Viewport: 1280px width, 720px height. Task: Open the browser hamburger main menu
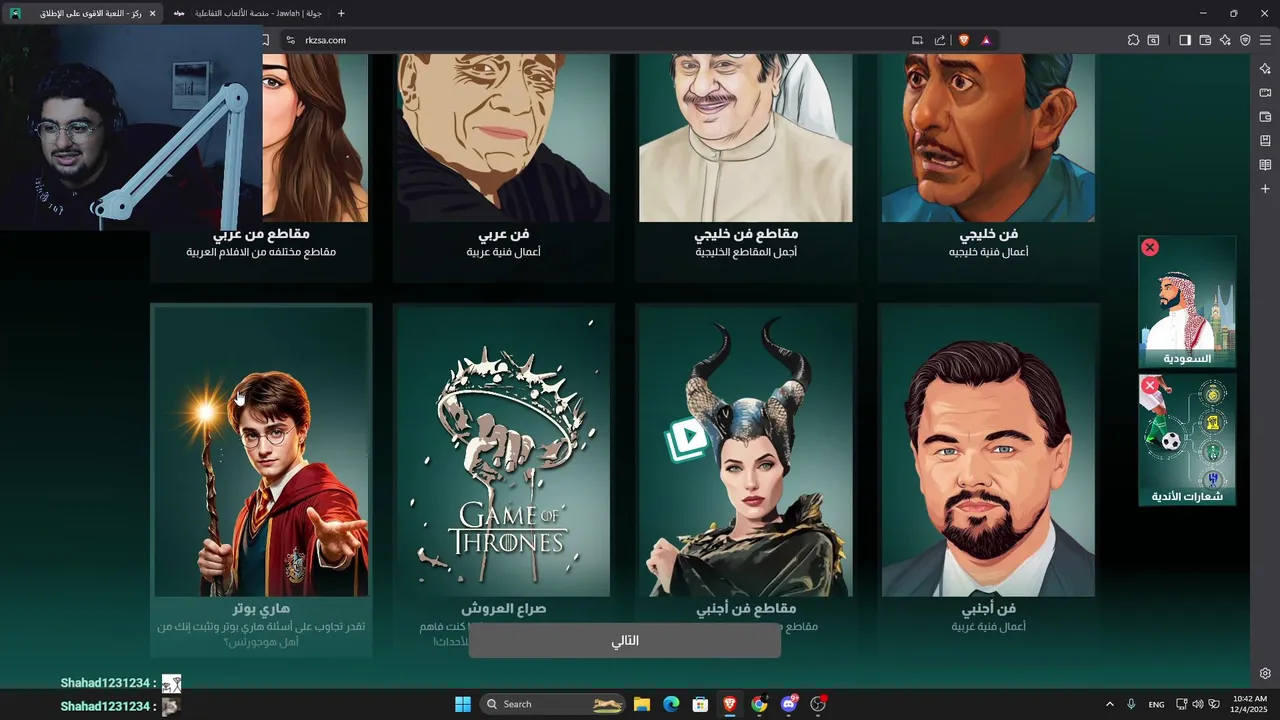(x=1265, y=40)
